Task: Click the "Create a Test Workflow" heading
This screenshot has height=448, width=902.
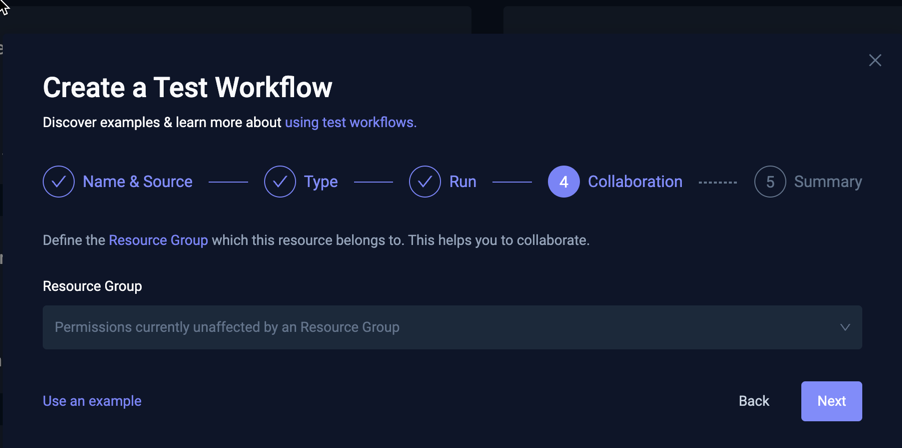Action: [x=187, y=88]
